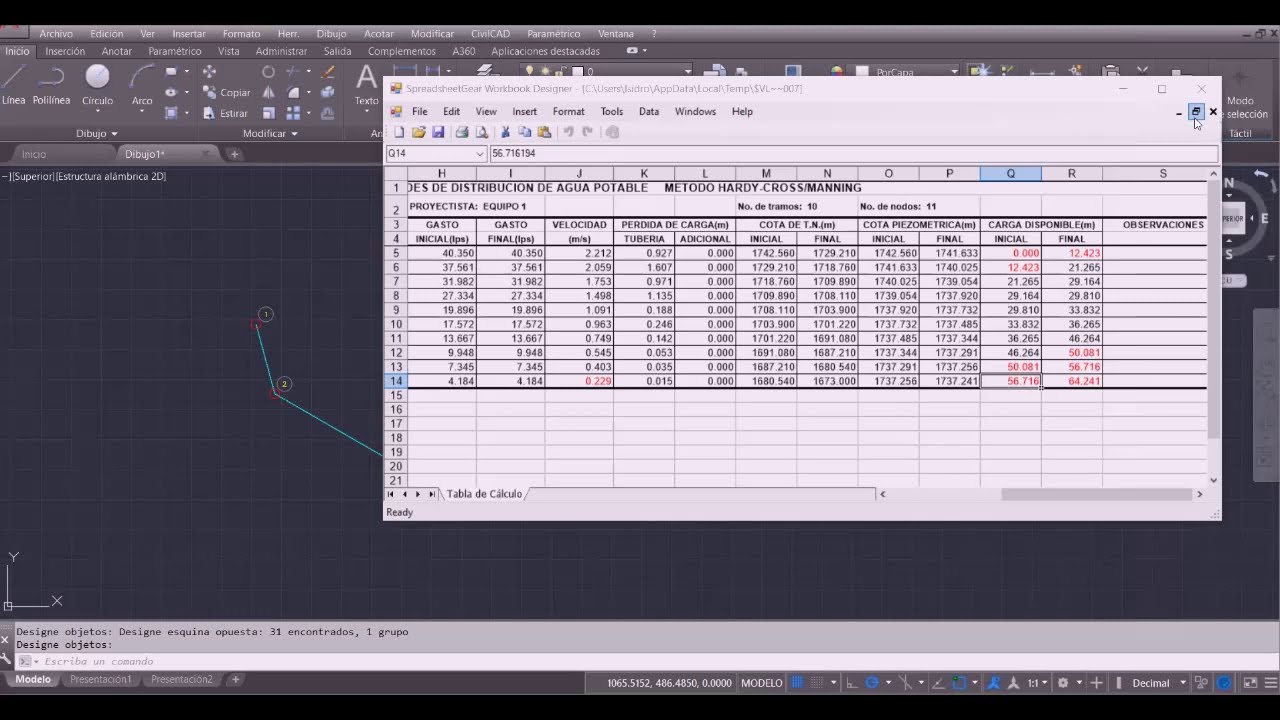Open the 1:1 annotation scale dropdown
This screenshot has width=1280, height=720.
coord(1038,683)
